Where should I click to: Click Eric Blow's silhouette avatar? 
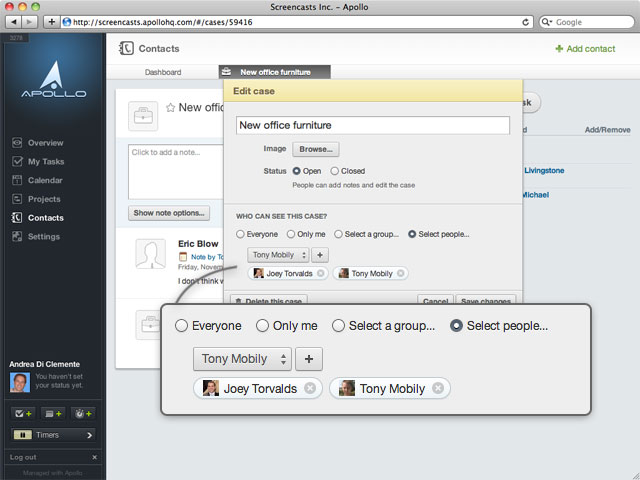[151, 254]
